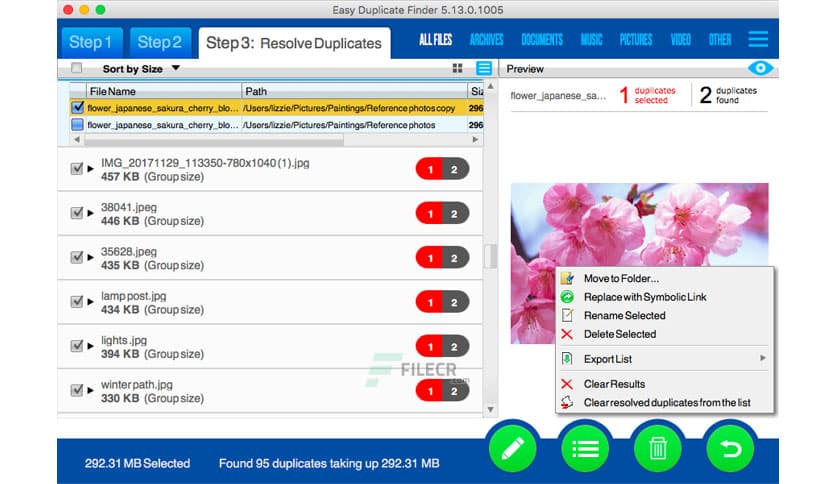
Task: Switch to grid thumbnail view
Action: pos(457,68)
